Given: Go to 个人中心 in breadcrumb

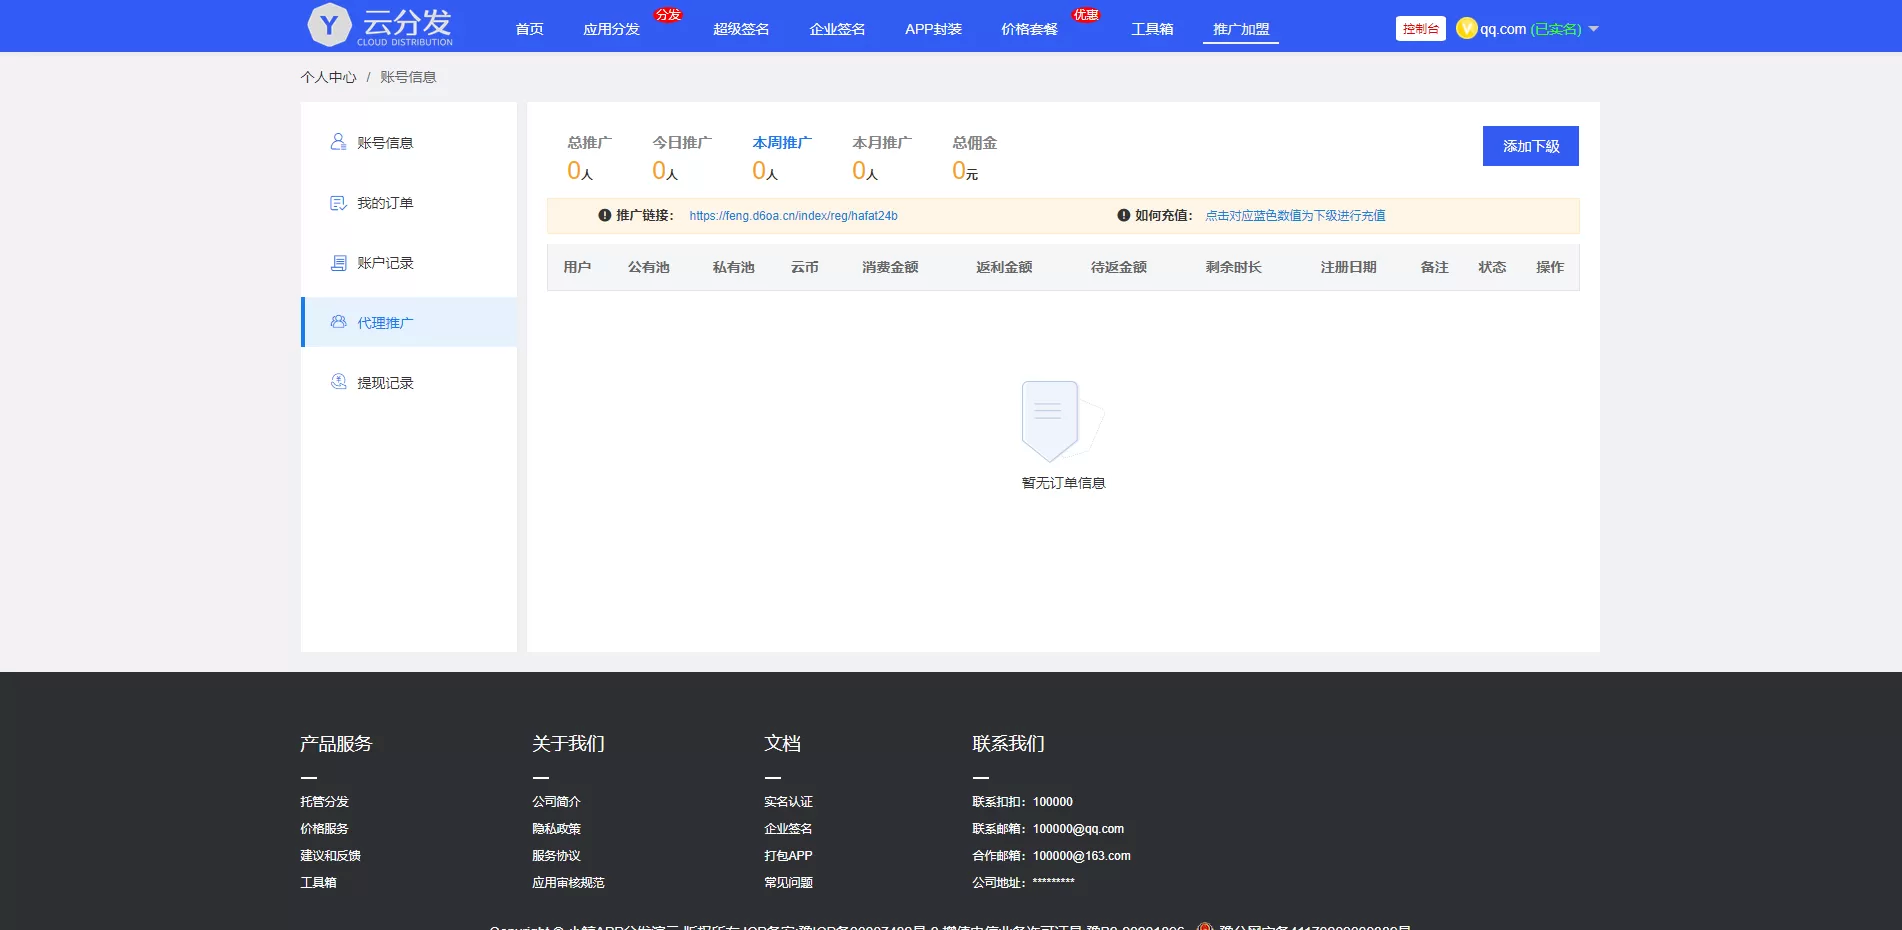Looking at the screenshot, I should point(328,77).
